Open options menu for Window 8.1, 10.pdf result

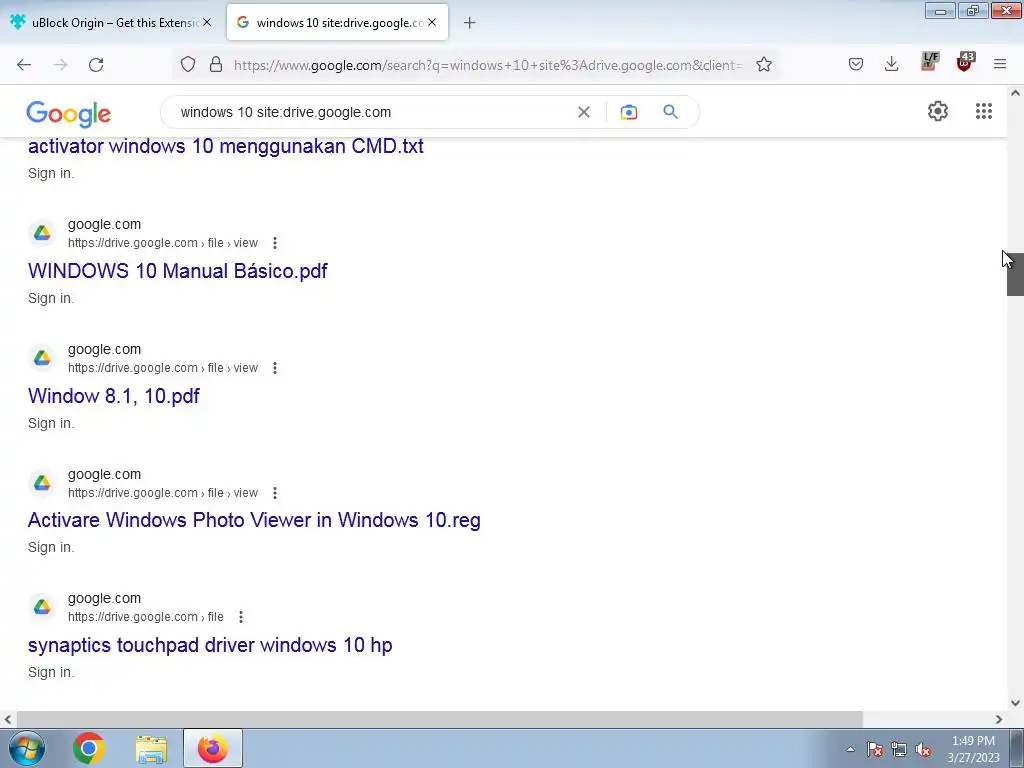[275, 368]
